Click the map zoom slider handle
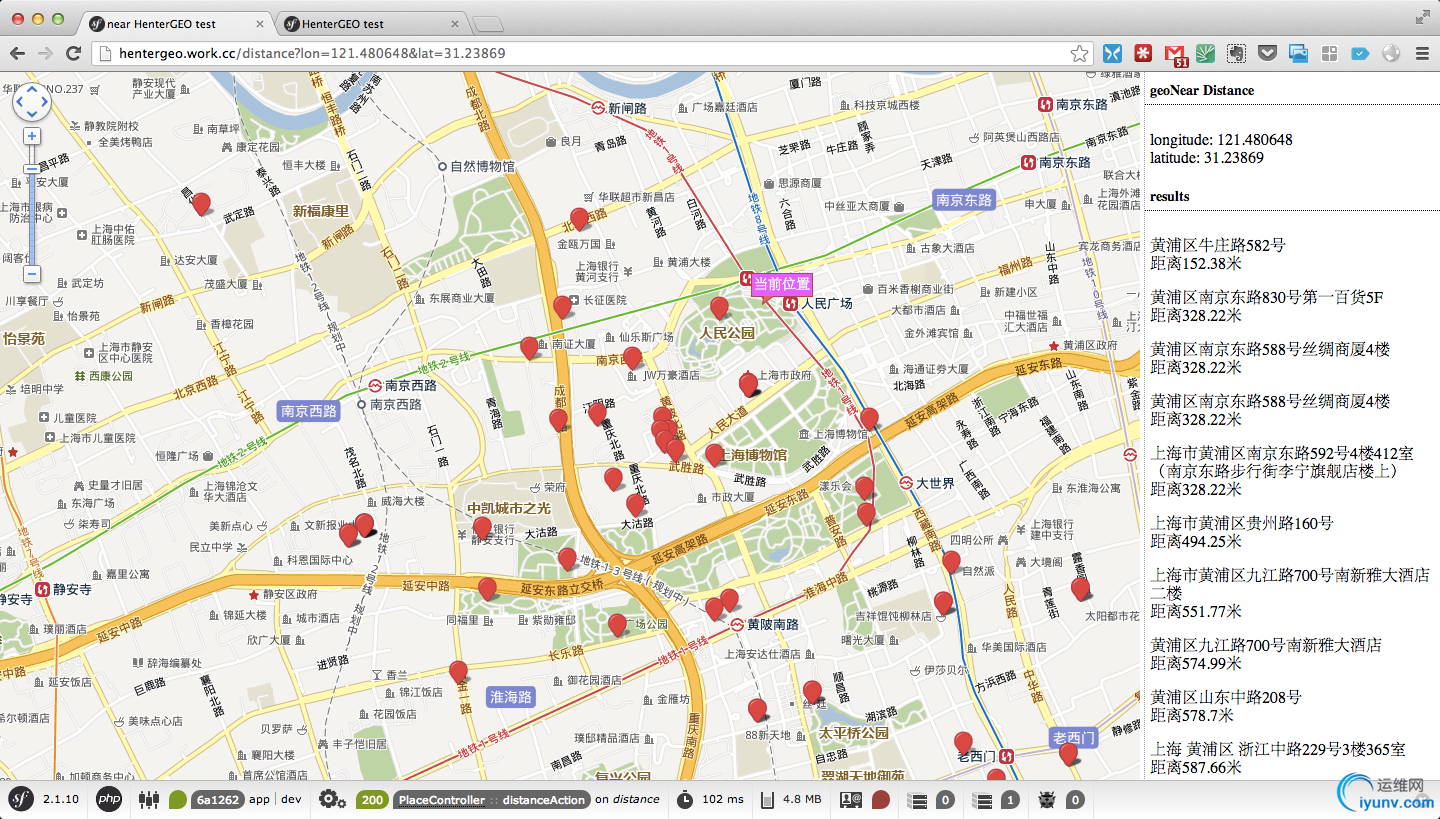The height and width of the screenshot is (819, 1440). click(x=32, y=169)
